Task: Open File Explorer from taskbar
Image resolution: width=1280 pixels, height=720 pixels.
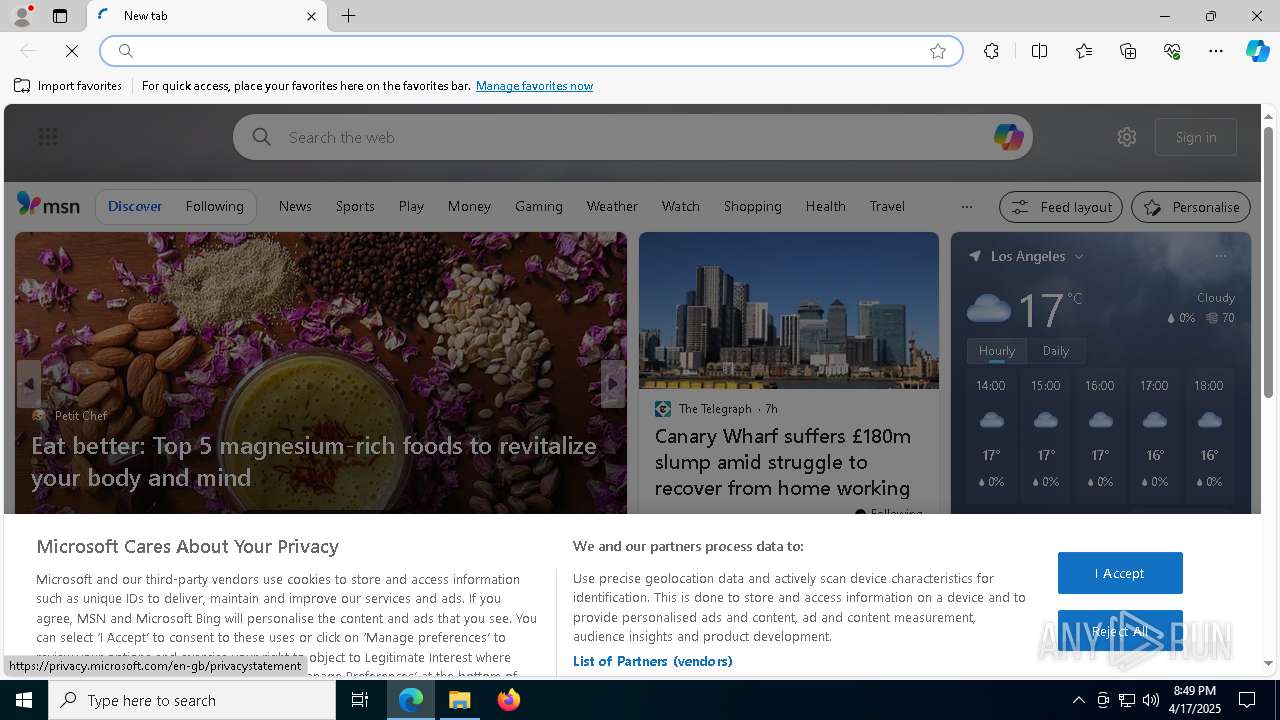Action: tap(460, 700)
